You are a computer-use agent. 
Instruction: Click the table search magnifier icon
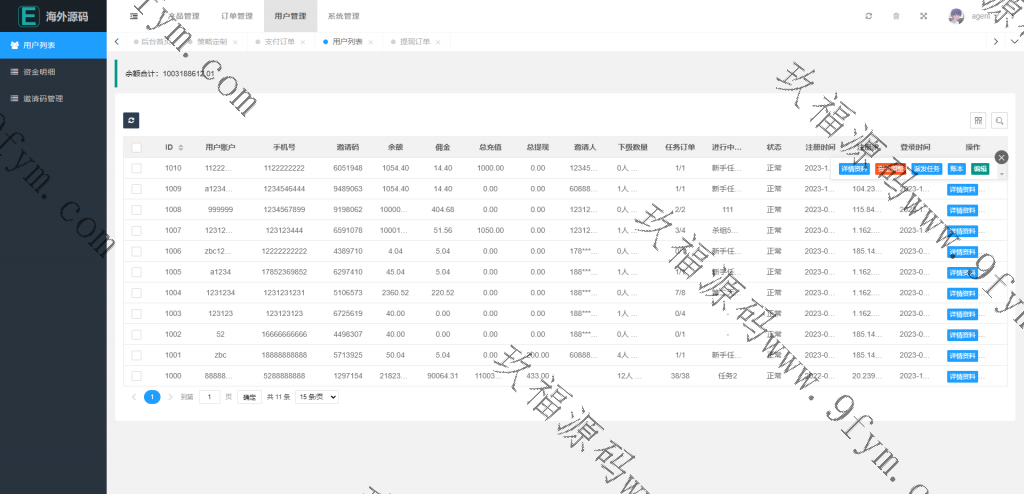pyautogui.click(x=999, y=120)
